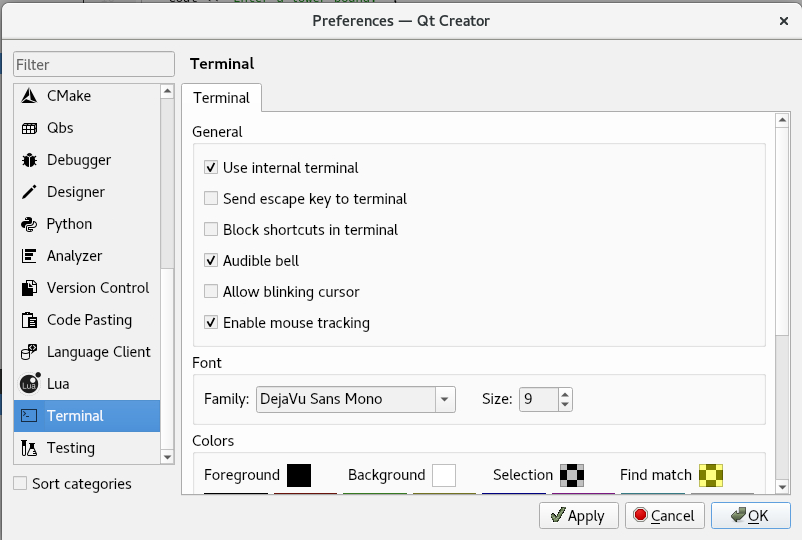The image size is (802, 540).
Task: Select the Terminal settings label
Action: pyautogui.click(x=75, y=416)
